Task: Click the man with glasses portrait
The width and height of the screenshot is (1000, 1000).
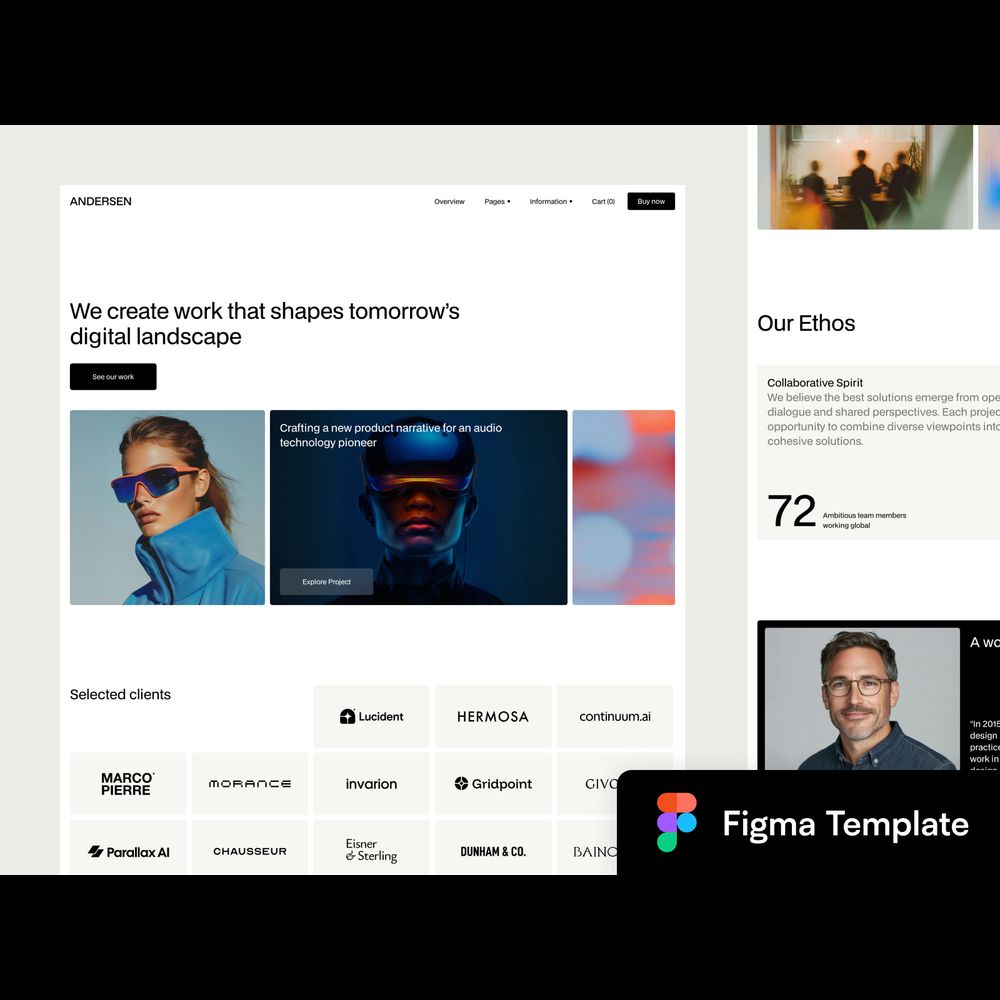Action: (x=861, y=698)
